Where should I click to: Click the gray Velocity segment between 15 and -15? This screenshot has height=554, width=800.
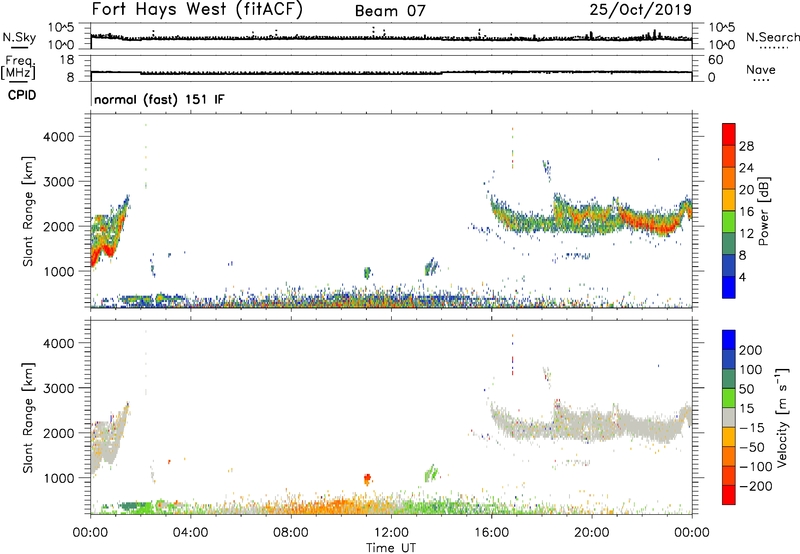coord(729,417)
